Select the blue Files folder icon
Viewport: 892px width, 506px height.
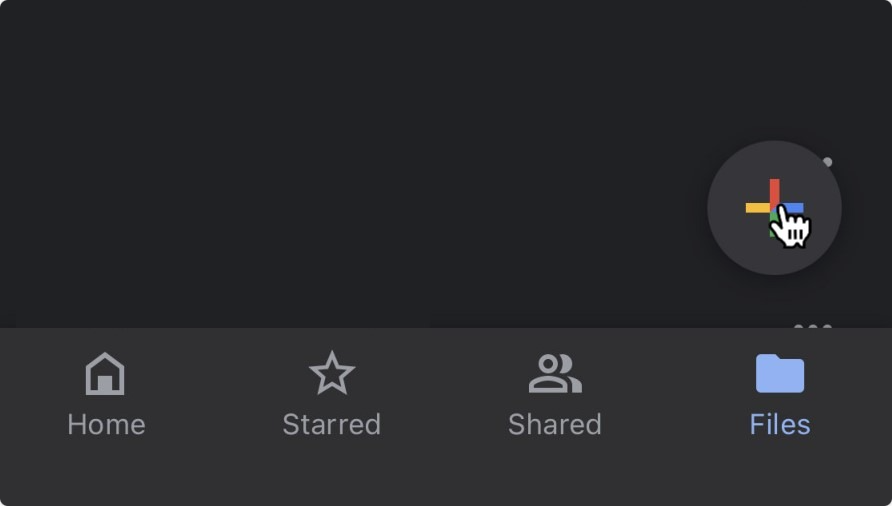[x=780, y=373]
